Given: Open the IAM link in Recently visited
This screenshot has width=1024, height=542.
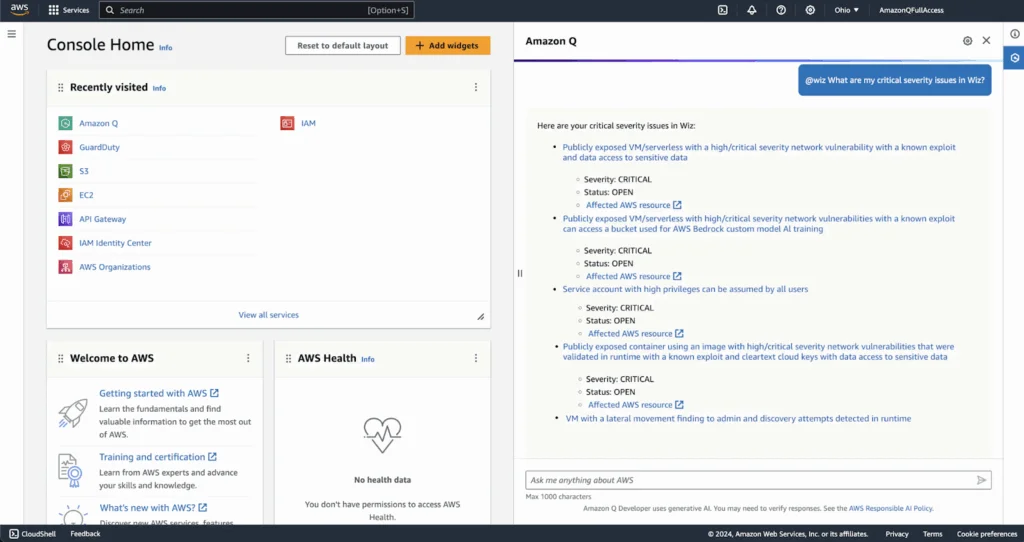Looking at the screenshot, I should [308, 123].
